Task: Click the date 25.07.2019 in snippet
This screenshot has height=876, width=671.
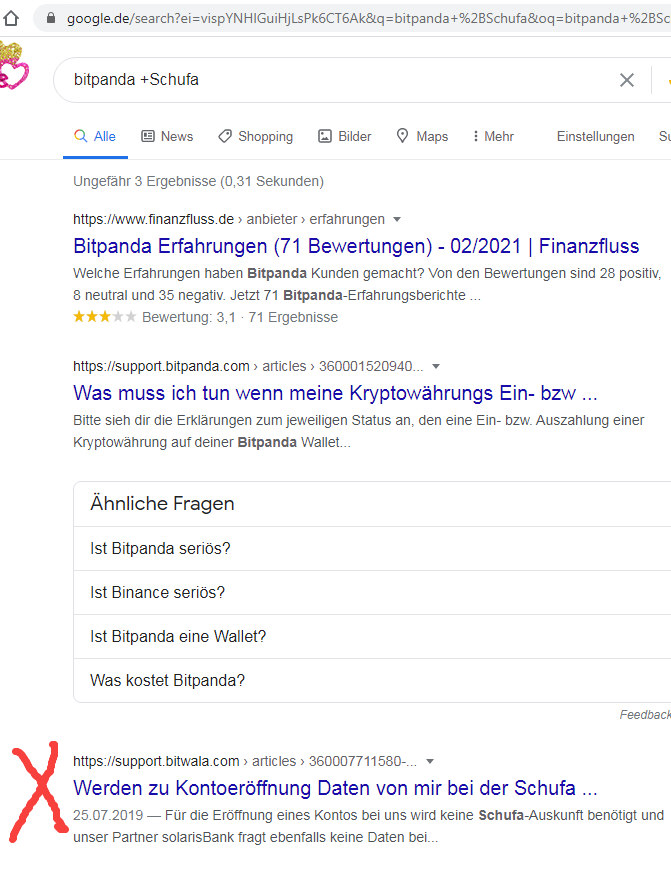Action: (108, 815)
